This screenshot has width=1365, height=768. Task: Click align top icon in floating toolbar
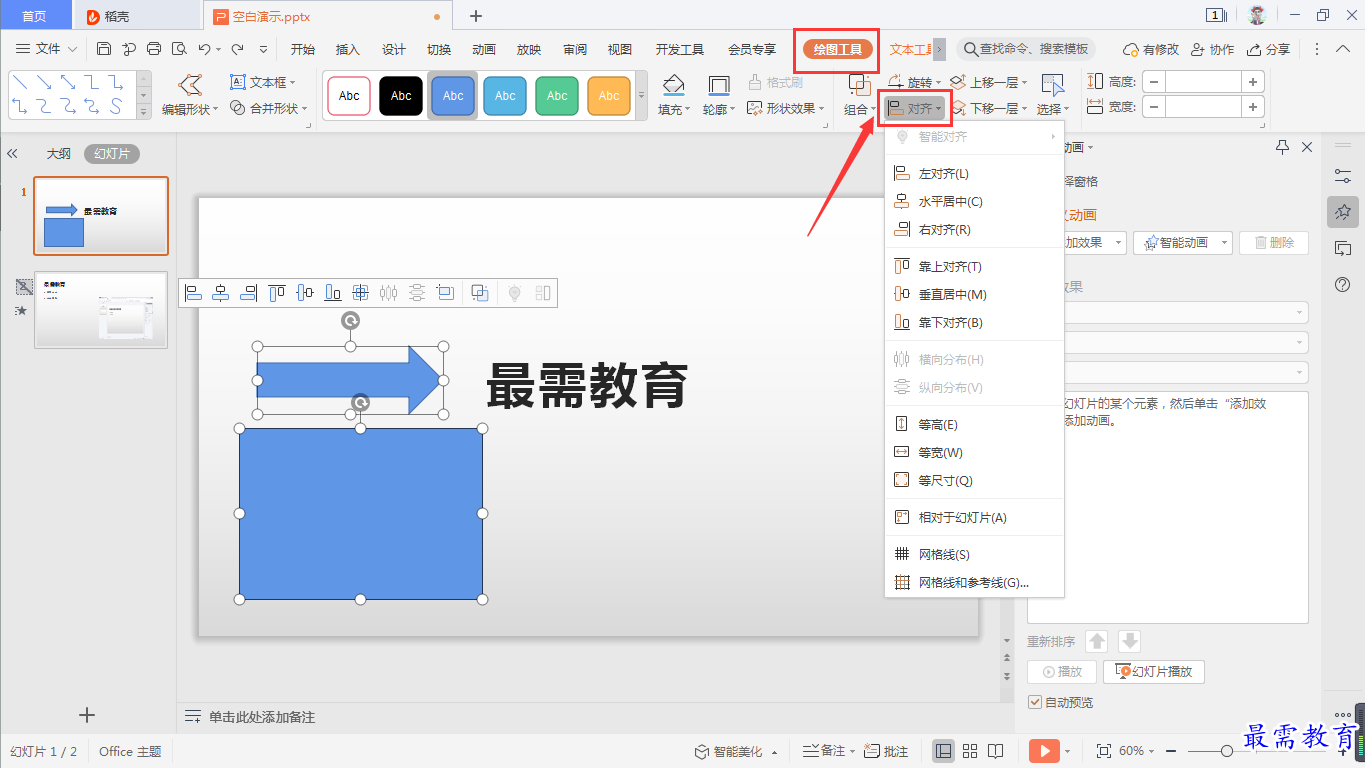click(x=277, y=293)
